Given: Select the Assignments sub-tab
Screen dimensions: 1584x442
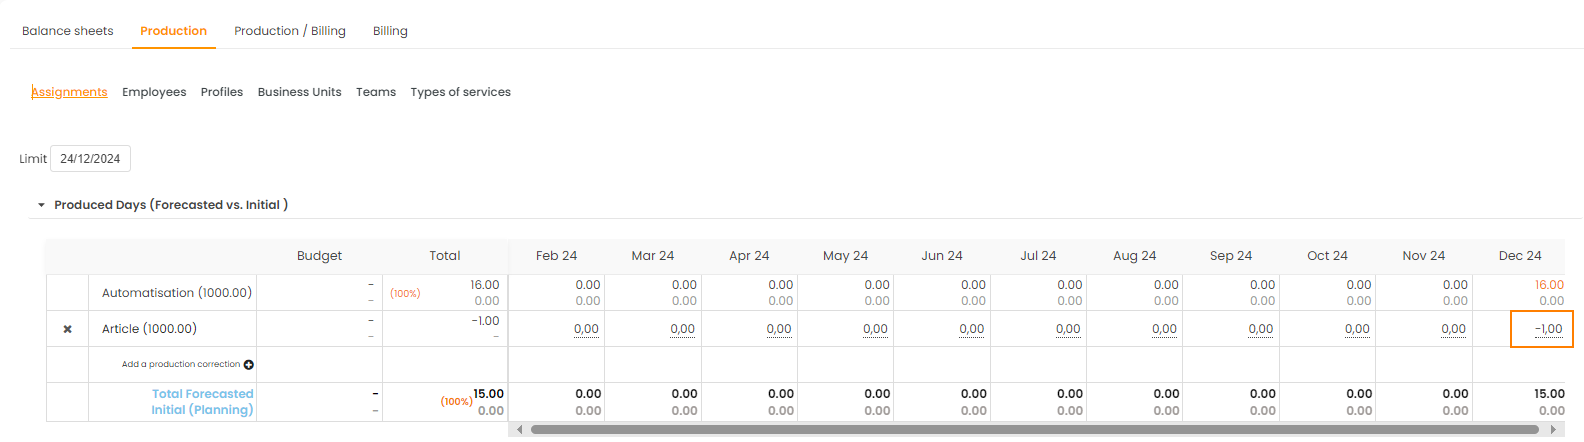Looking at the screenshot, I should [x=70, y=92].
